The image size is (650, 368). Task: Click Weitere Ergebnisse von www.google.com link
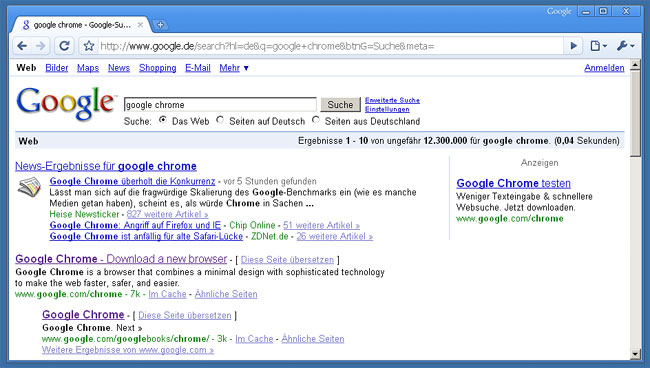click(x=128, y=350)
